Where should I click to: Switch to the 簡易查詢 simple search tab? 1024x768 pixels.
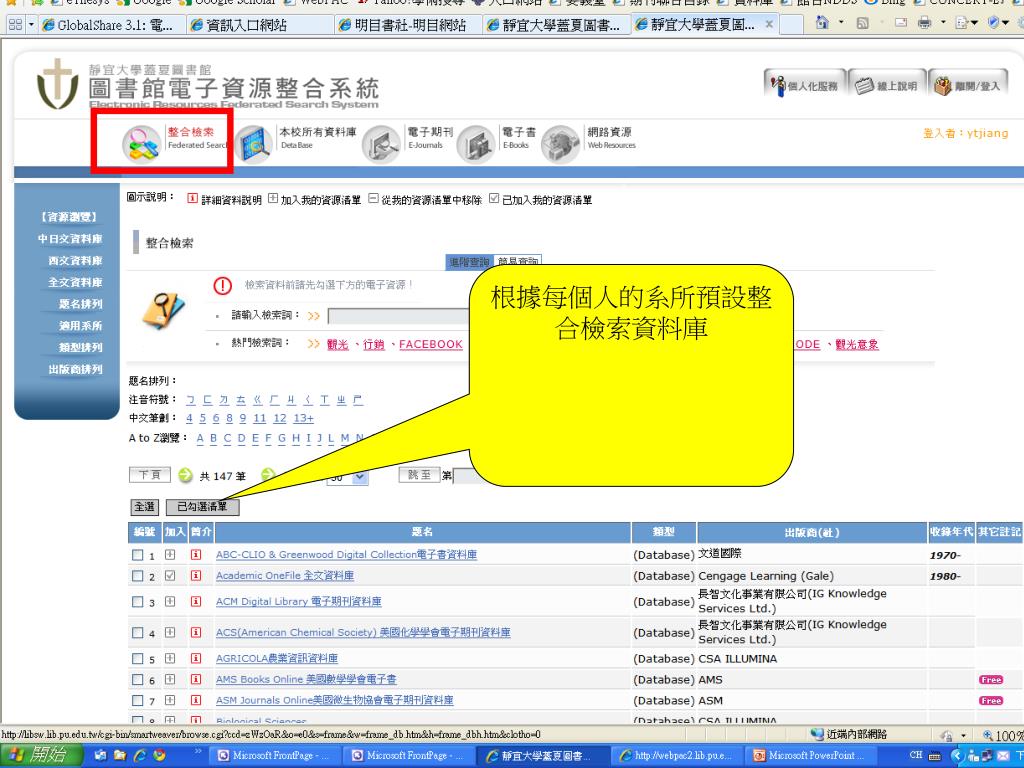518,262
